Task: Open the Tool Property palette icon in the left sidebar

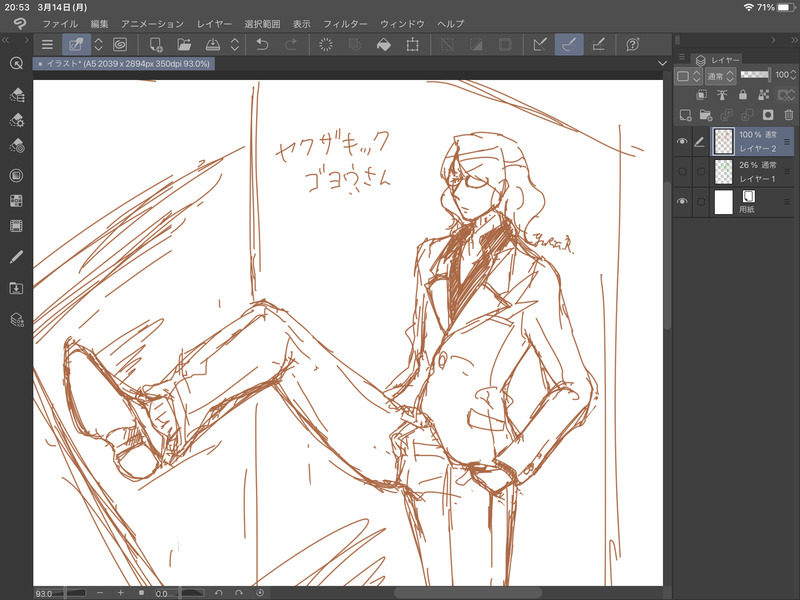Action: (x=16, y=120)
